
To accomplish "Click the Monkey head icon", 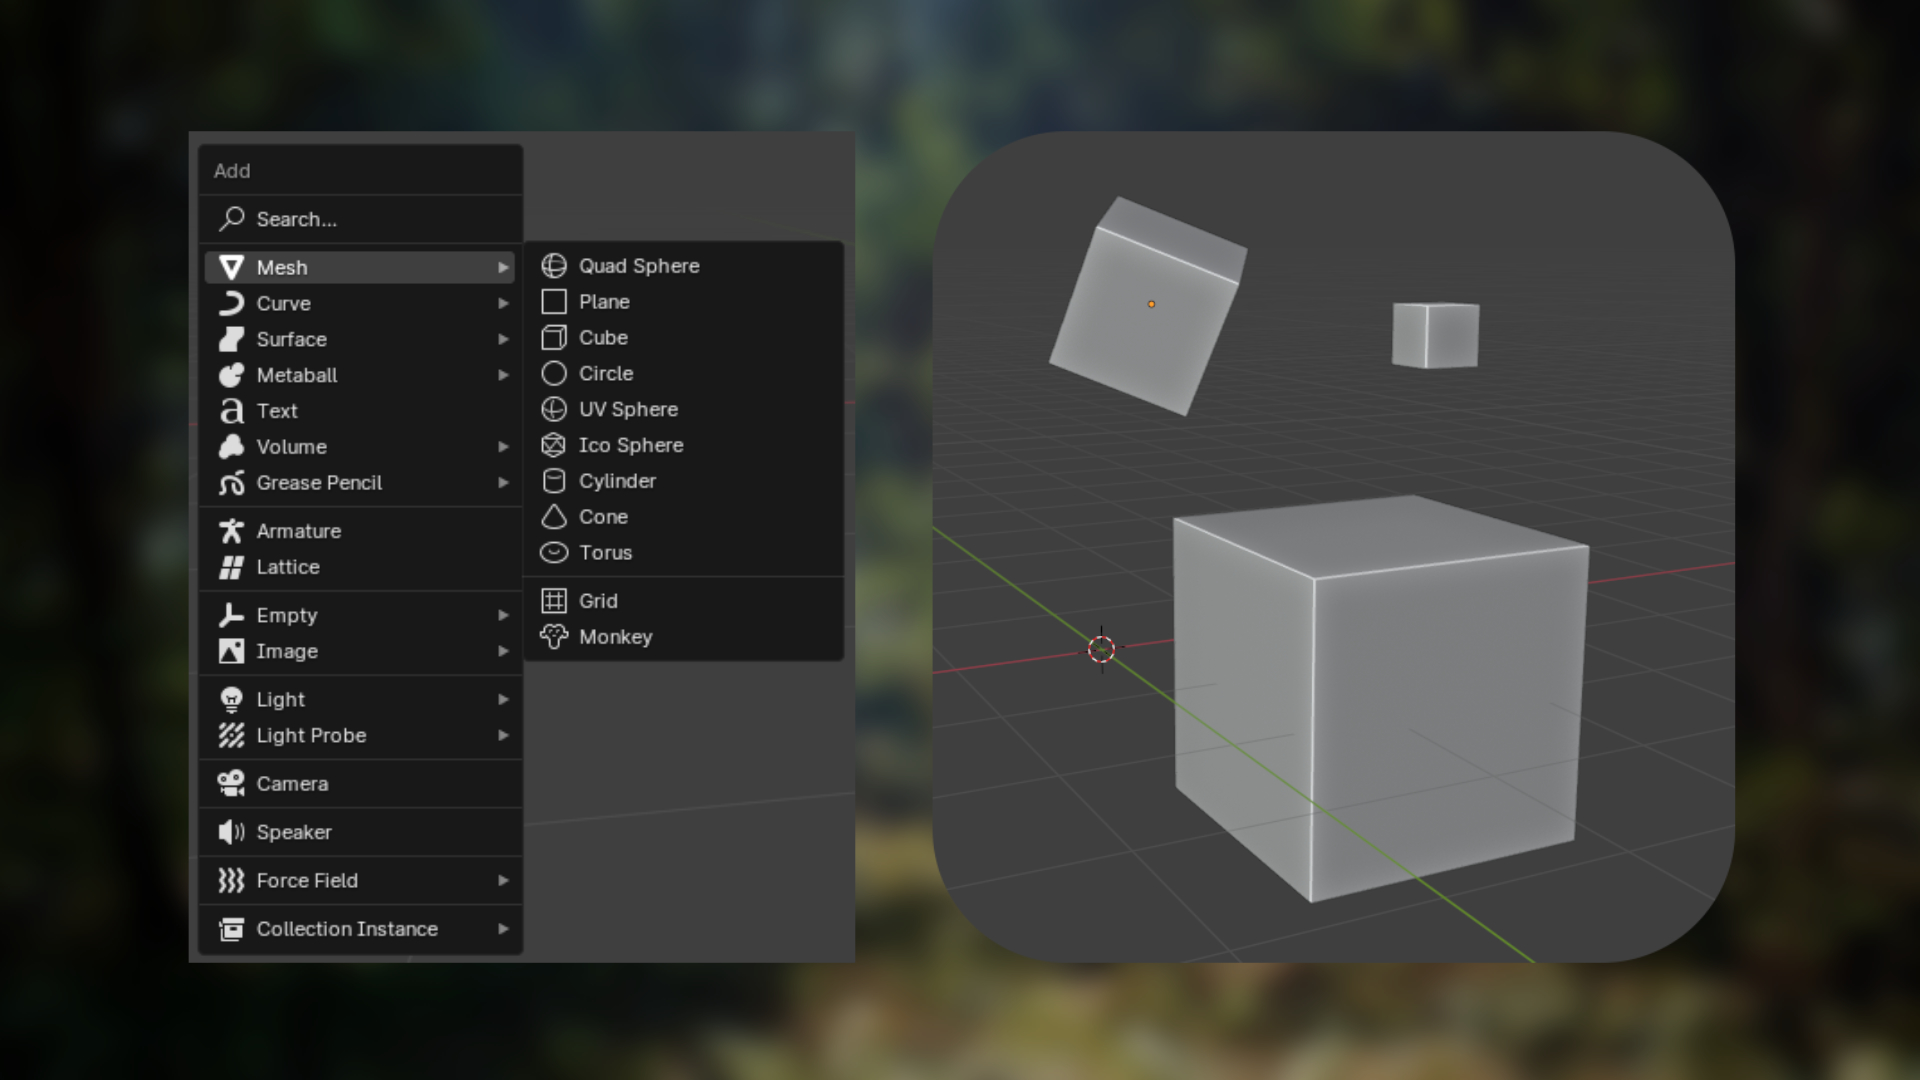I will pos(554,637).
